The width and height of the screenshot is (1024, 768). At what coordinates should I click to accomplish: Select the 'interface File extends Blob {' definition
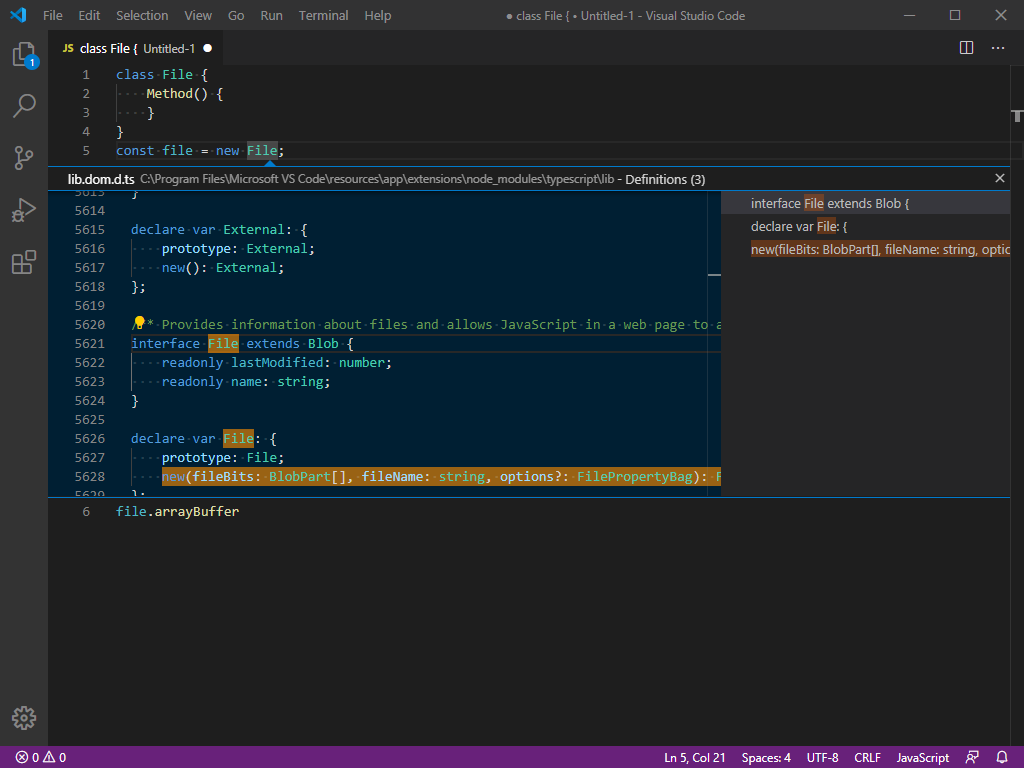(x=865, y=204)
